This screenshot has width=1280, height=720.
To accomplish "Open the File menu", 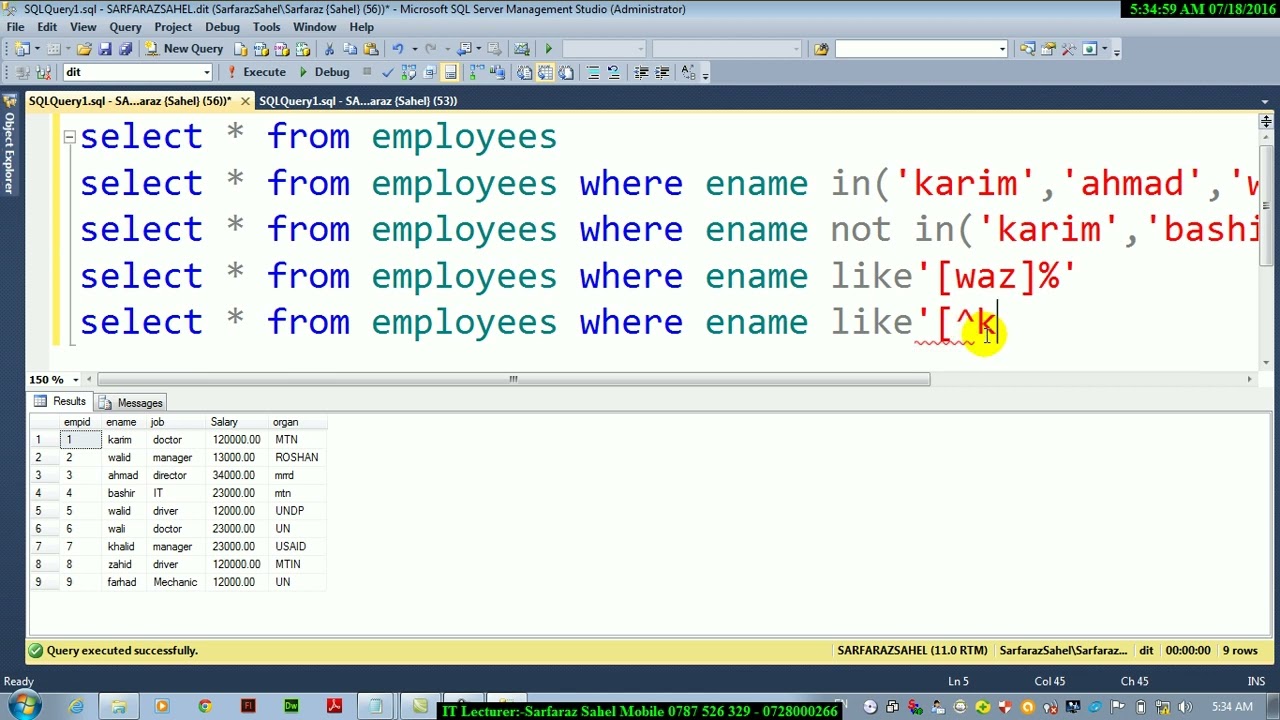I will coord(15,27).
